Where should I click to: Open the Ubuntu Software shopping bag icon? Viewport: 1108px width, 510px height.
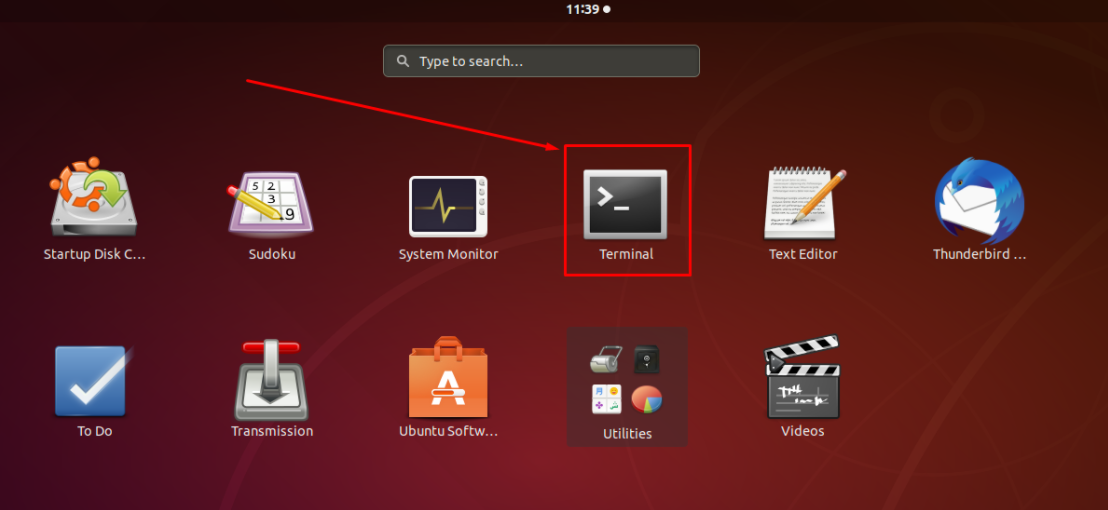click(x=448, y=381)
